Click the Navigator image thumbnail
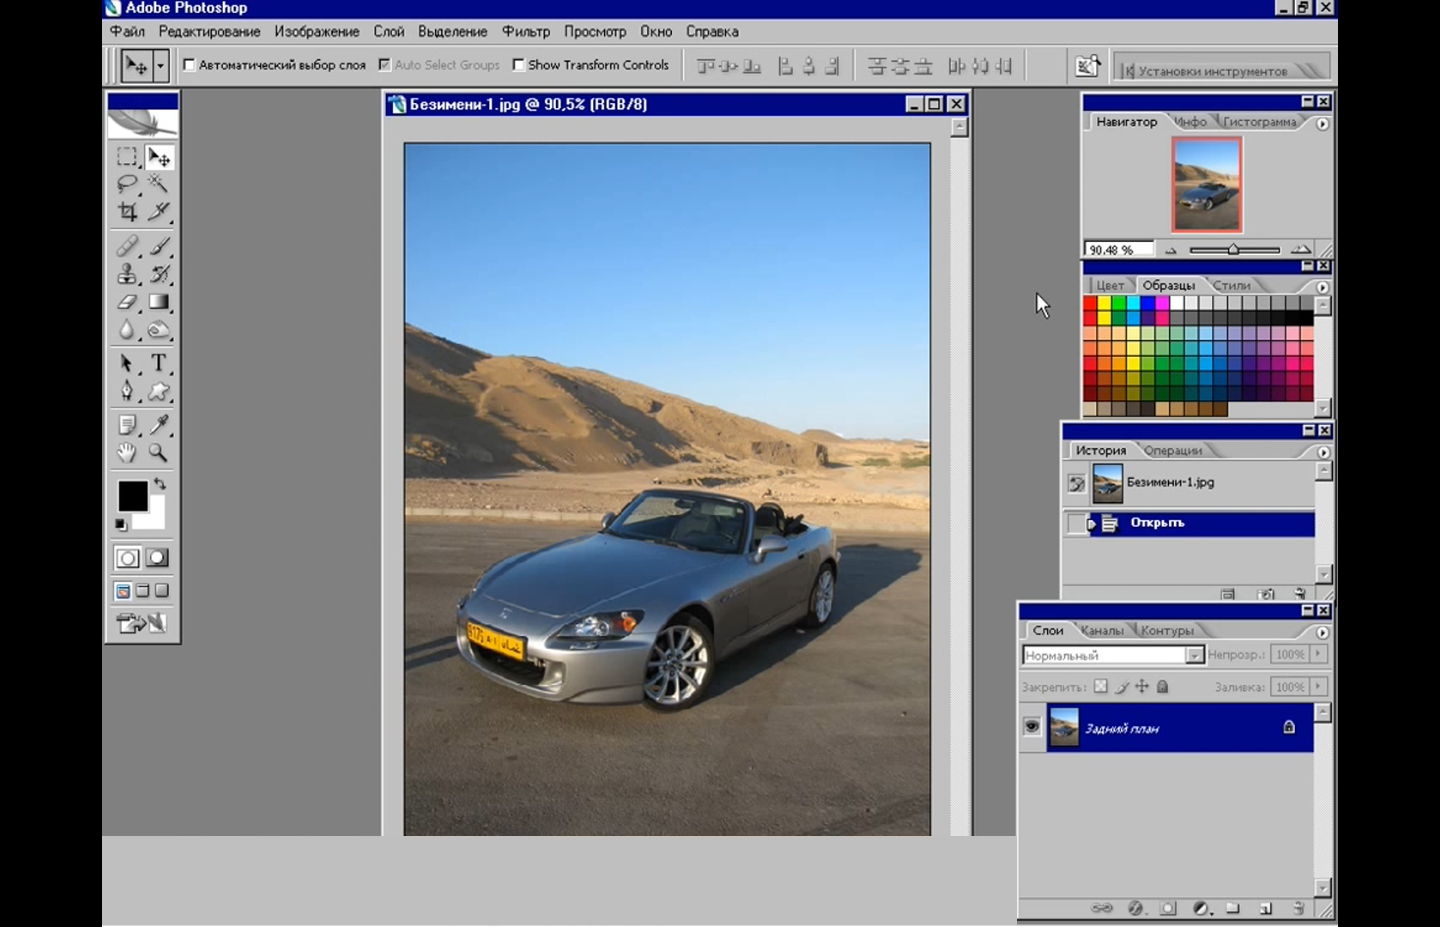 pos(1207,185)
